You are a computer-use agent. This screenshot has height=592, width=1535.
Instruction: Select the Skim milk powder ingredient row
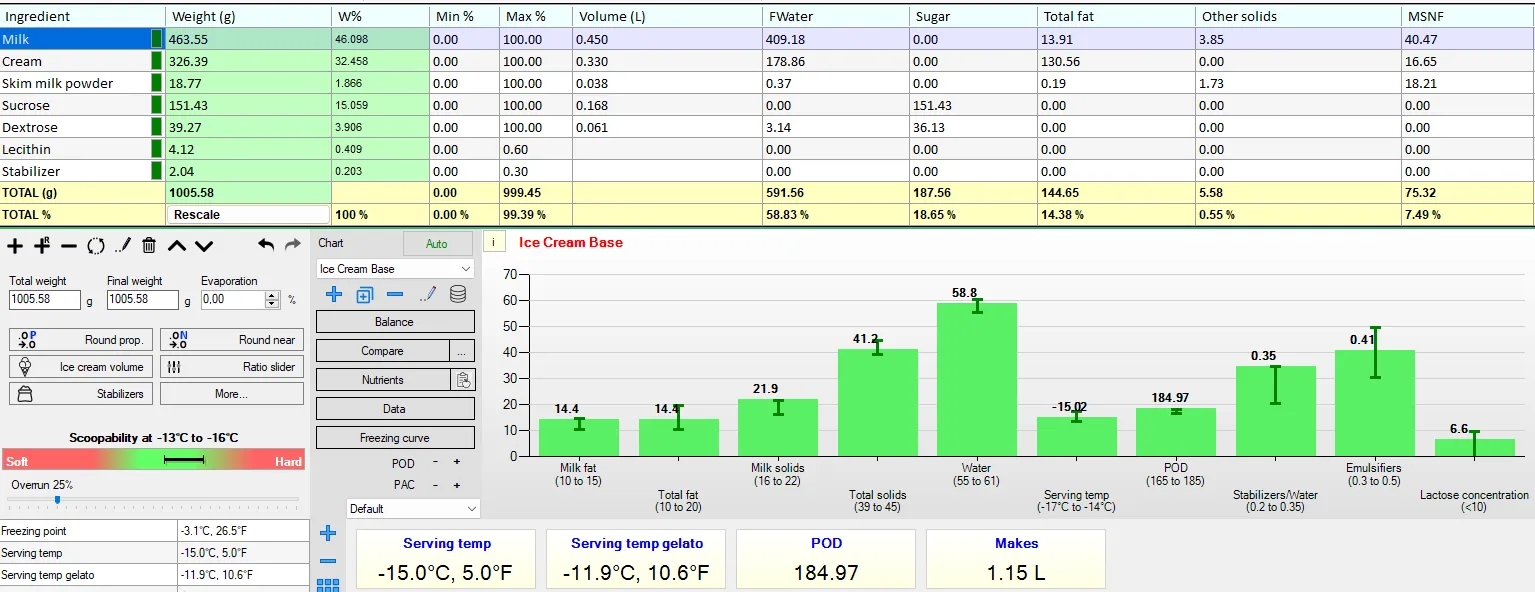[x=82, y=83]
